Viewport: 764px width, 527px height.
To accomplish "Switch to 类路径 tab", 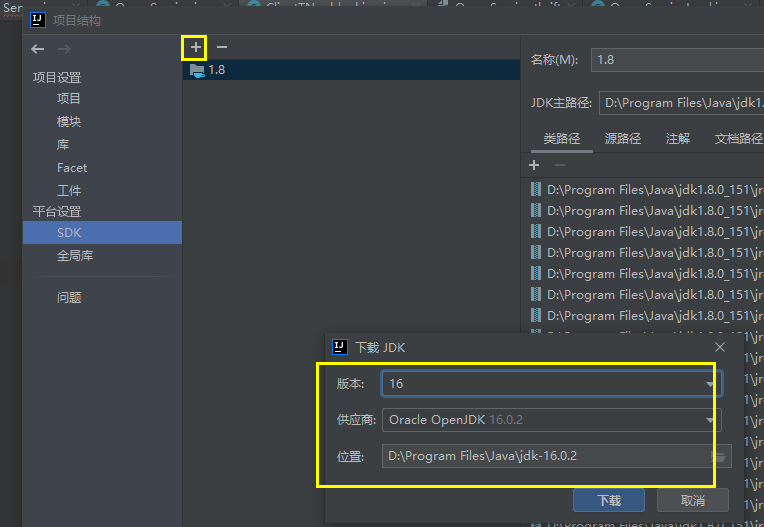I will click(x=562, y=139).
